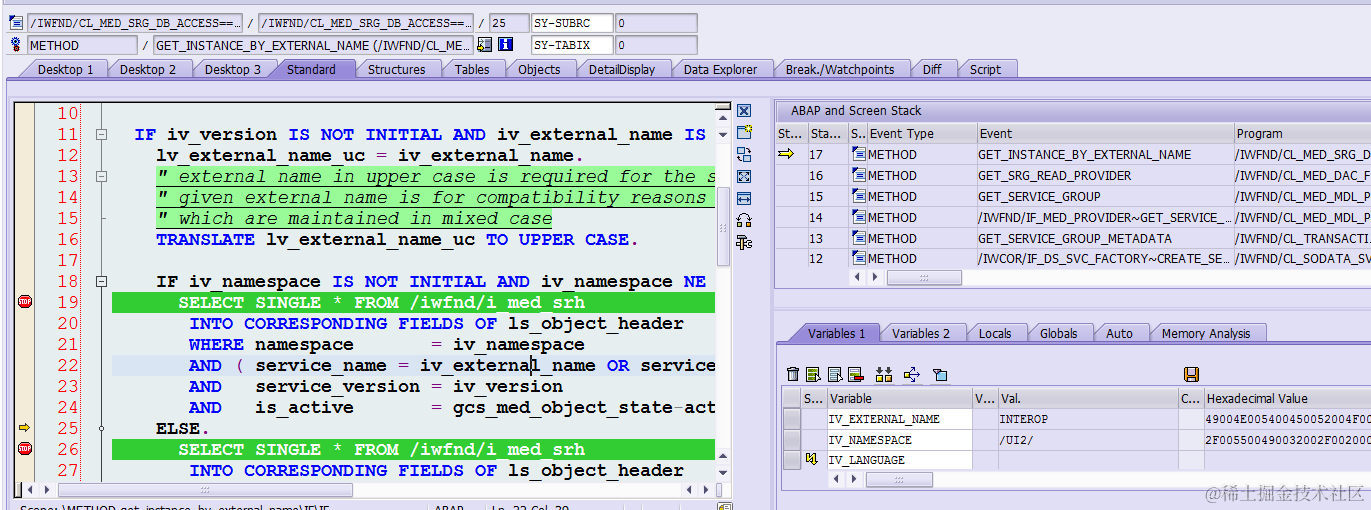The width and height of the screenshot is (1371, 510).
Task: Switch to Variables 2 tab
Action: click(x=921, y=333)
